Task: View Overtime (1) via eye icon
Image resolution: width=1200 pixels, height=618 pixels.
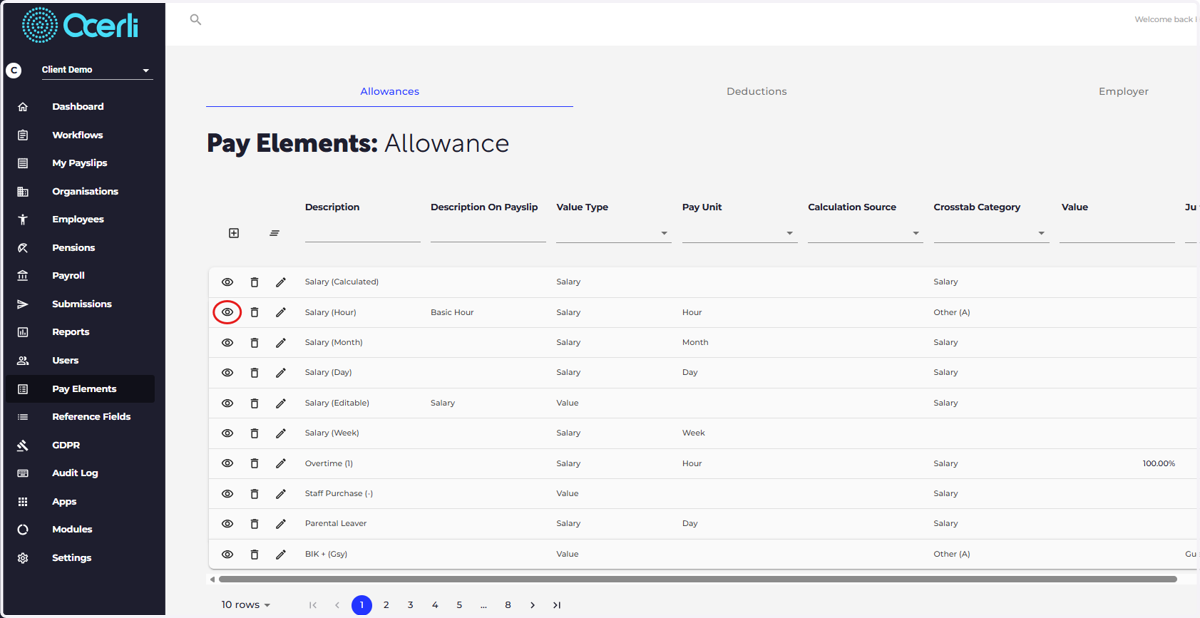Action: tap(227, 463)
